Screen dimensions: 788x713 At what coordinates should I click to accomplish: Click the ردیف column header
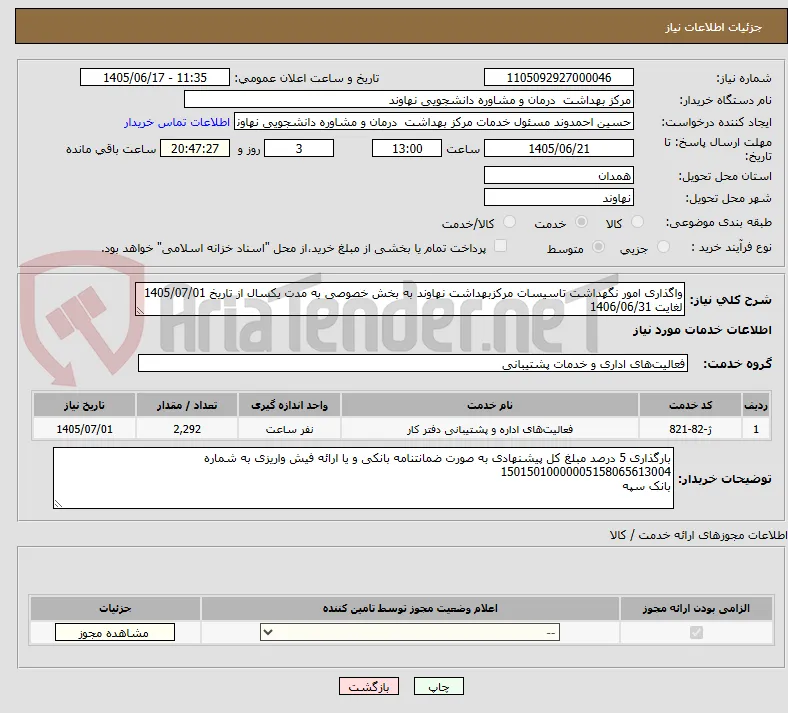(x=756, y=405)
